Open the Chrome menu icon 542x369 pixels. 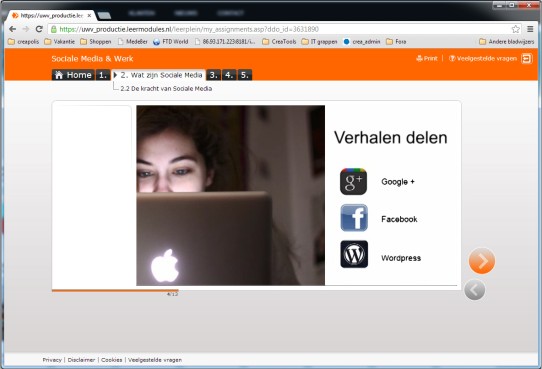(530, 29)
